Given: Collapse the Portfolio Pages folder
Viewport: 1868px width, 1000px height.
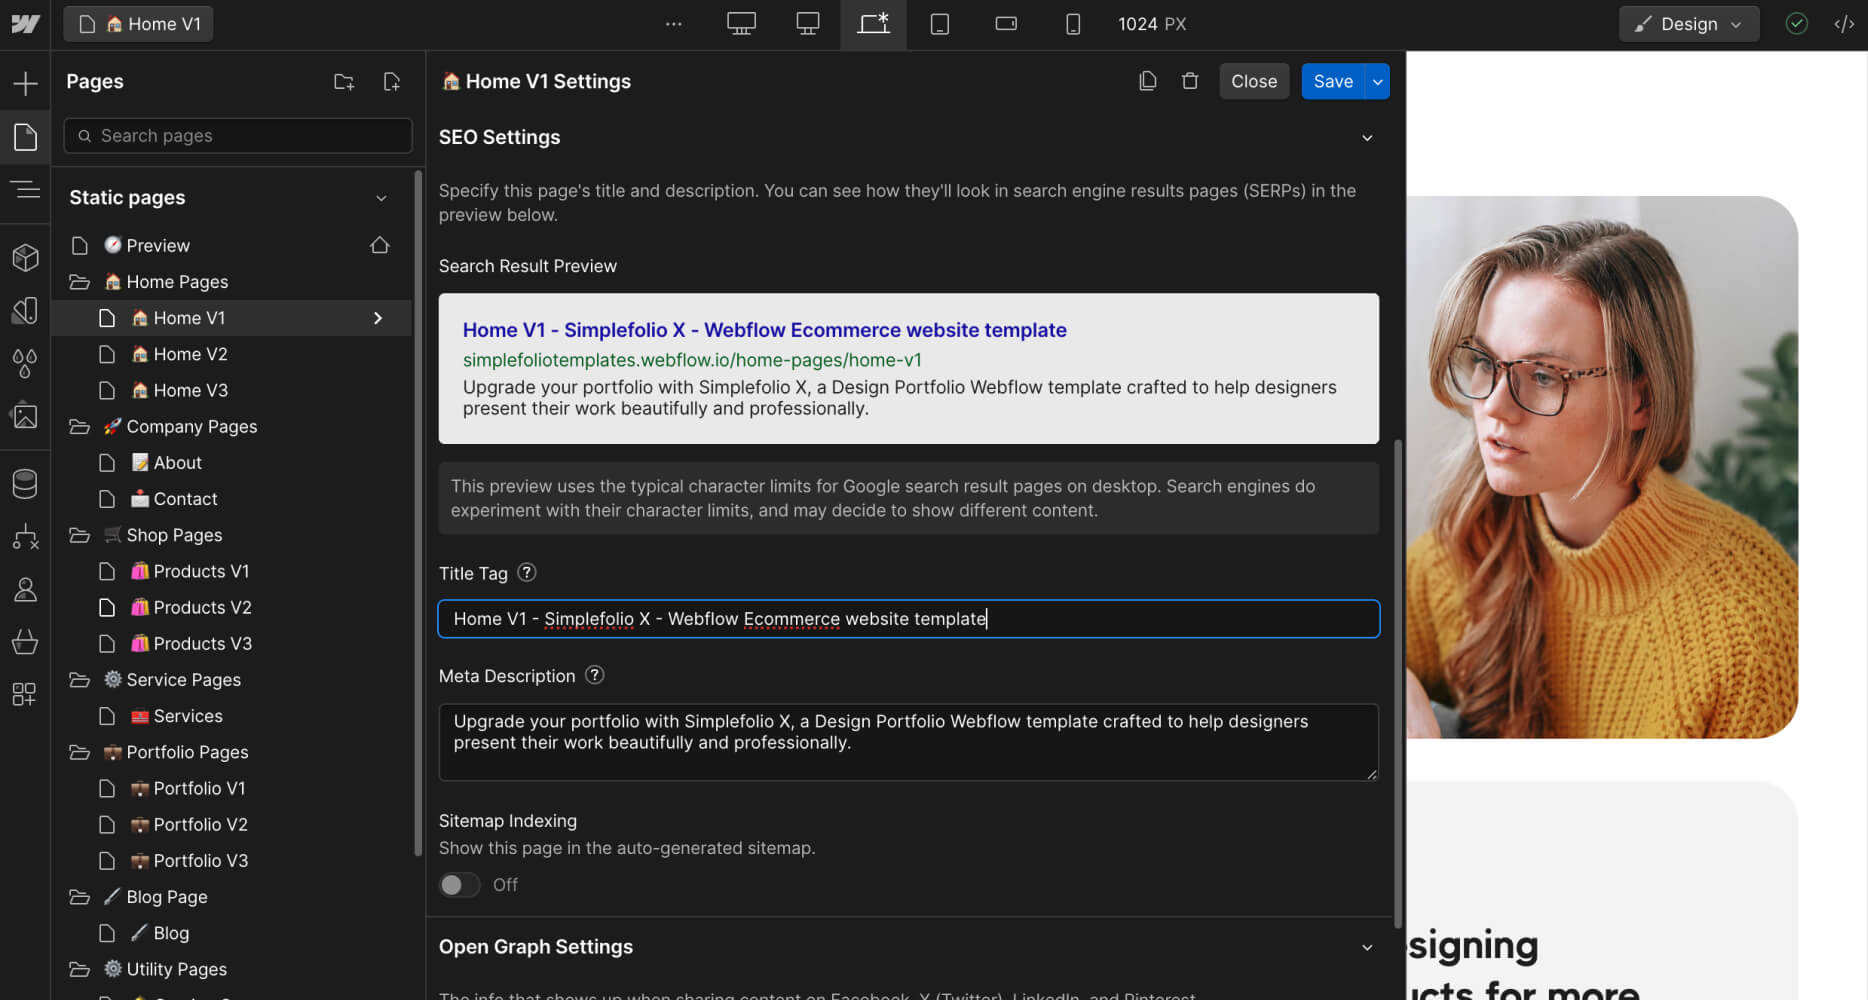Looking at the screenshot, I should (79, 752).
